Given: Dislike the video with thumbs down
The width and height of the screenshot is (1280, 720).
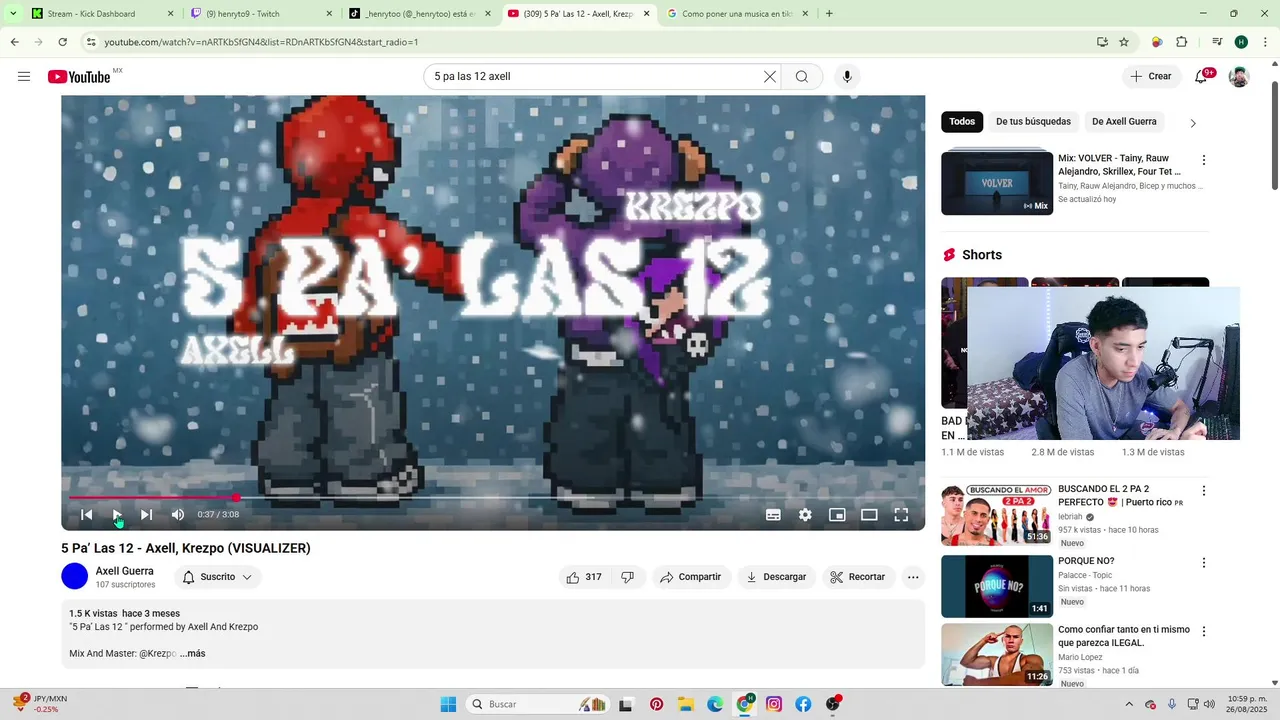Looking at the screenshot, I should pos(628,577).
